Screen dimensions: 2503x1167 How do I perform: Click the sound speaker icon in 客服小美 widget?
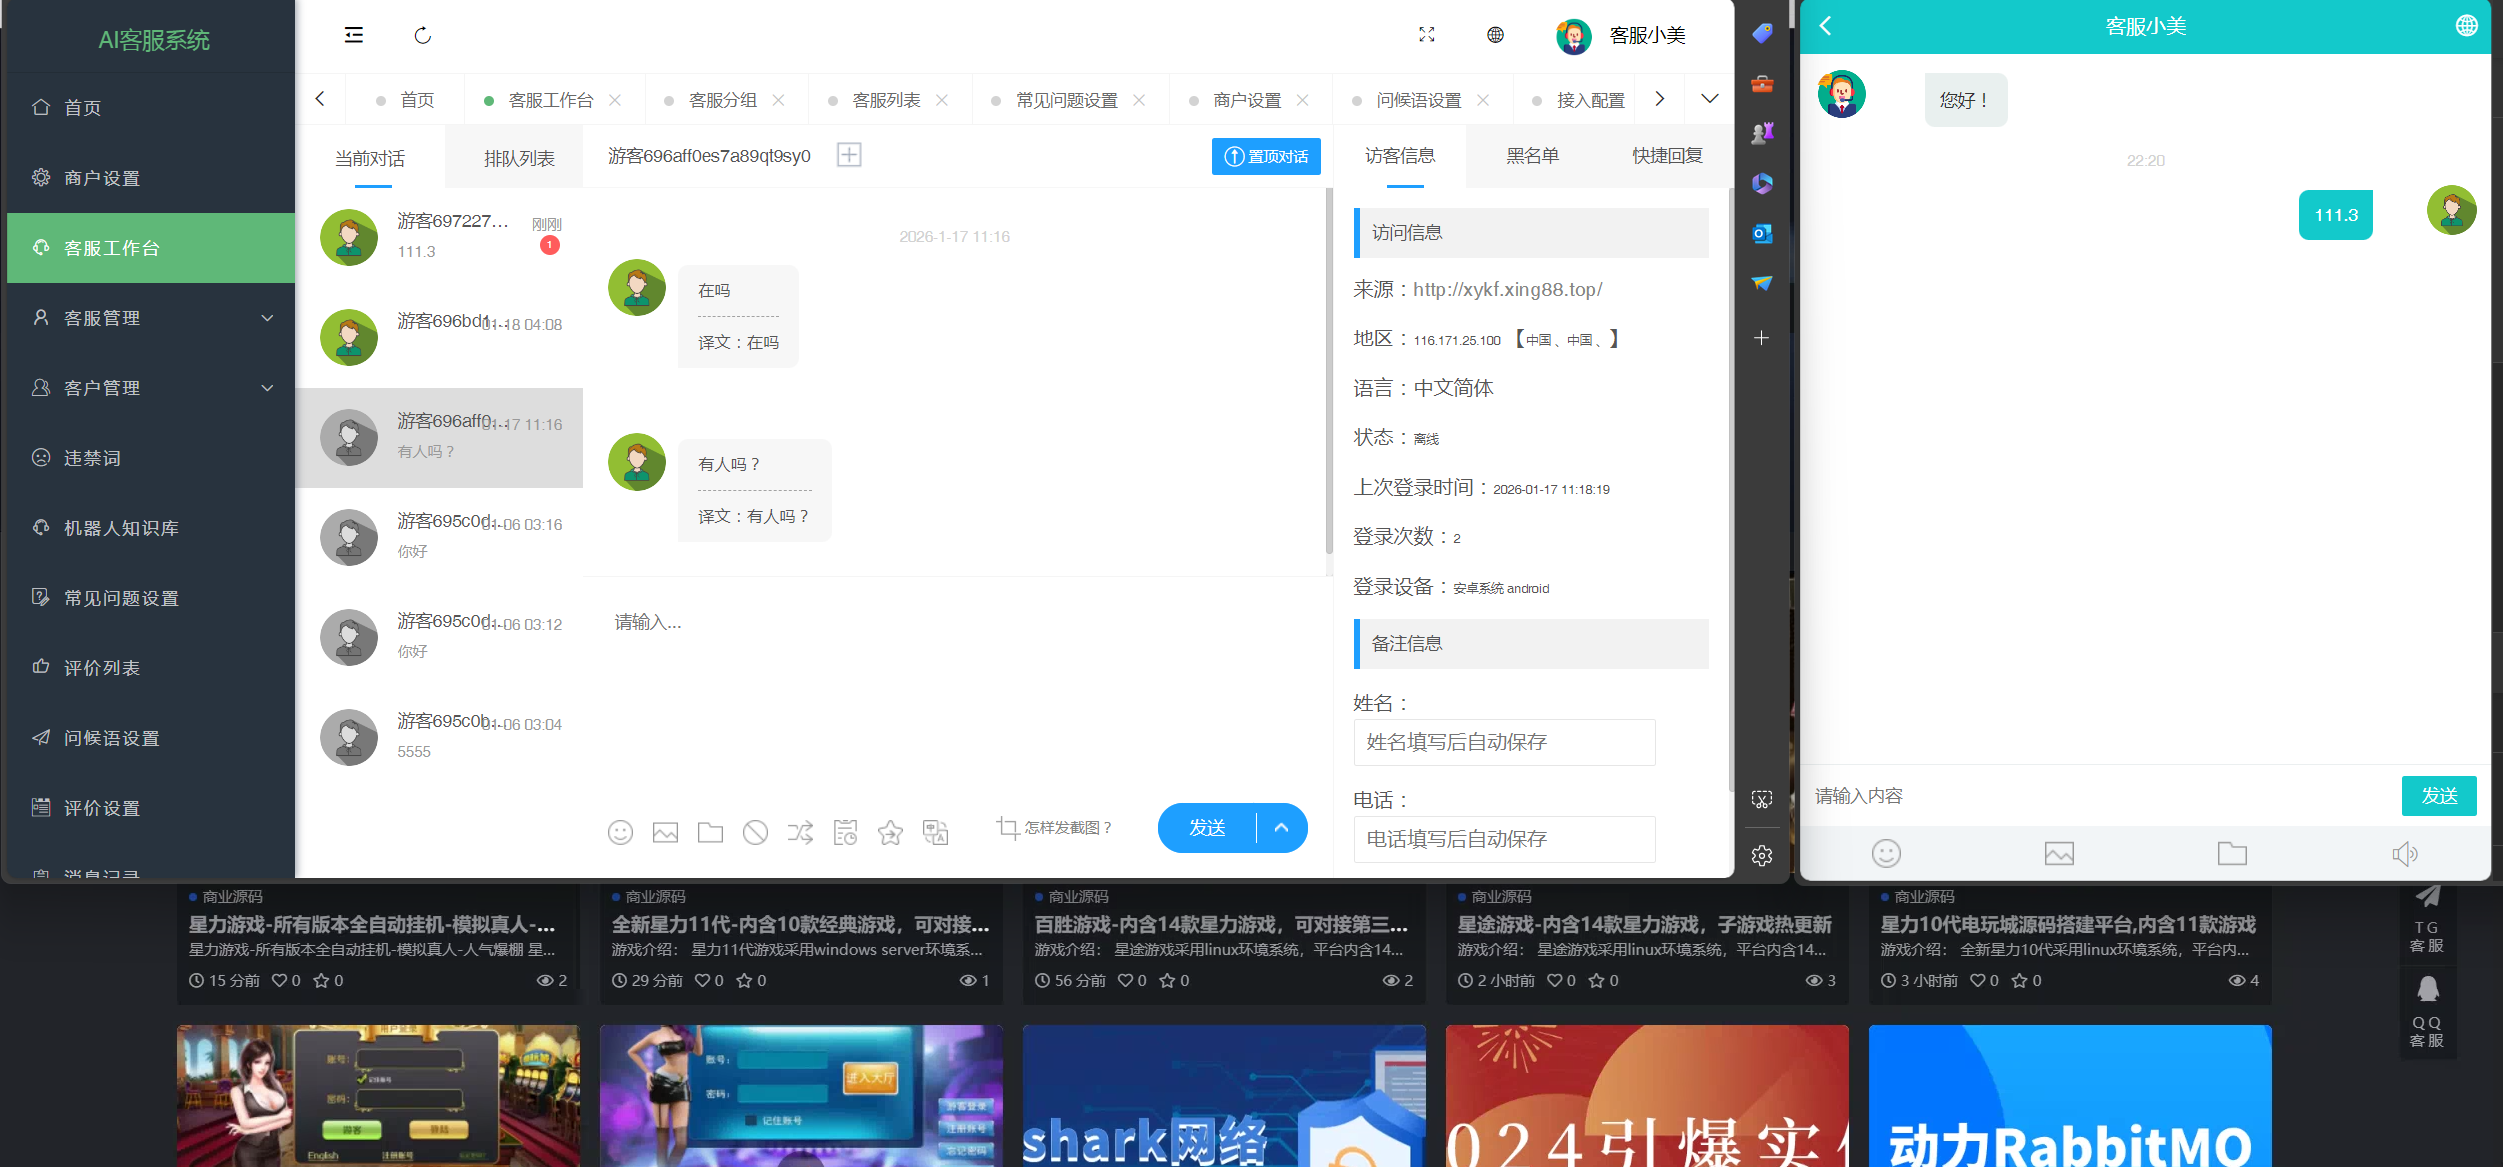[x=2404, y=853]
